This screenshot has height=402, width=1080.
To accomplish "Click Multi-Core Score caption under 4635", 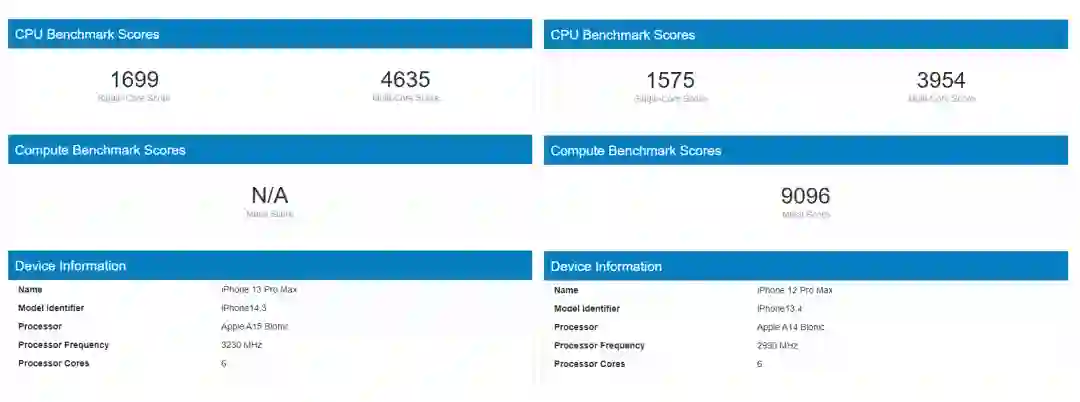I will click(406, 98).
